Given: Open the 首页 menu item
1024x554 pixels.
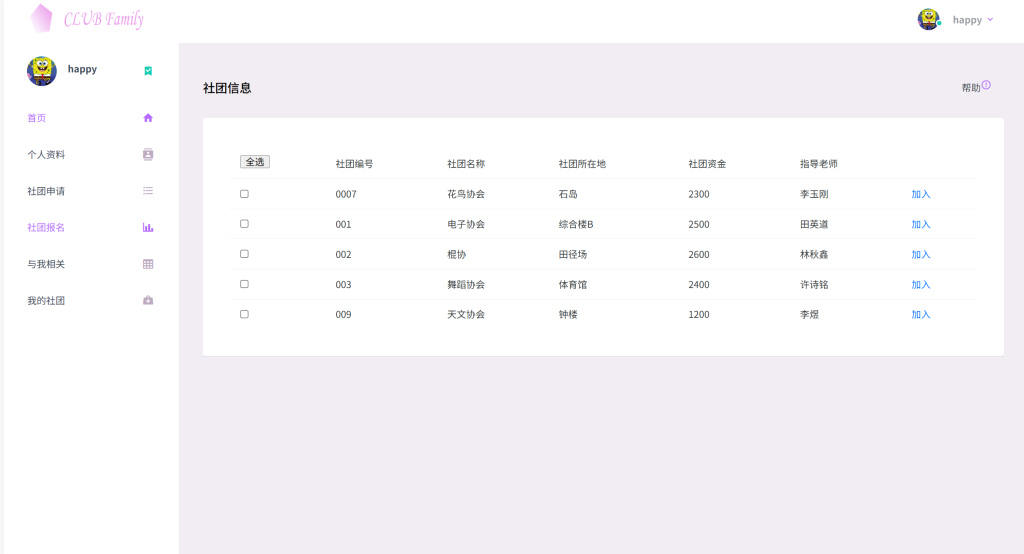Looking at the screenshot, I should tap(37, 118).
